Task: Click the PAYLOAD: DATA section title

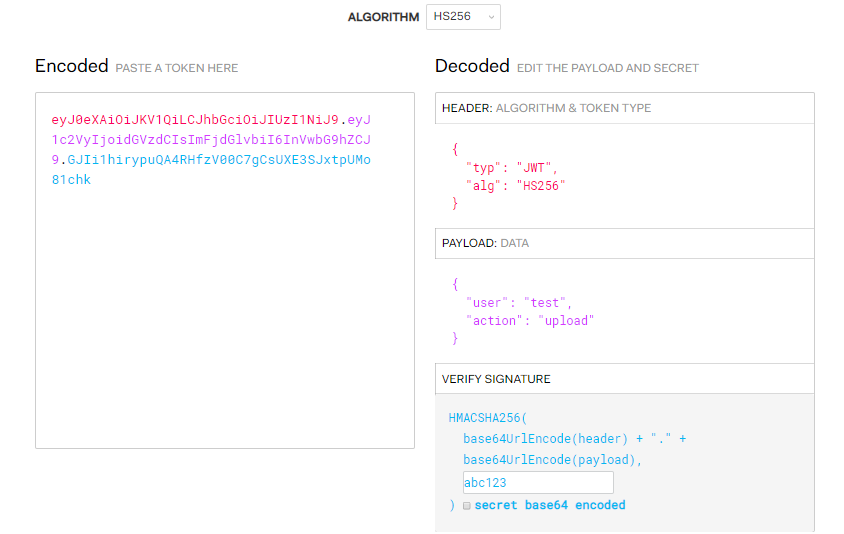Action: 485,243
